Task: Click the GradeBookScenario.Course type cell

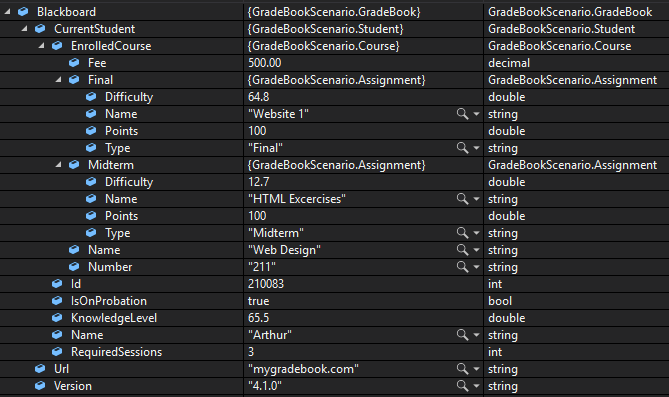Action: coord(560,46)
